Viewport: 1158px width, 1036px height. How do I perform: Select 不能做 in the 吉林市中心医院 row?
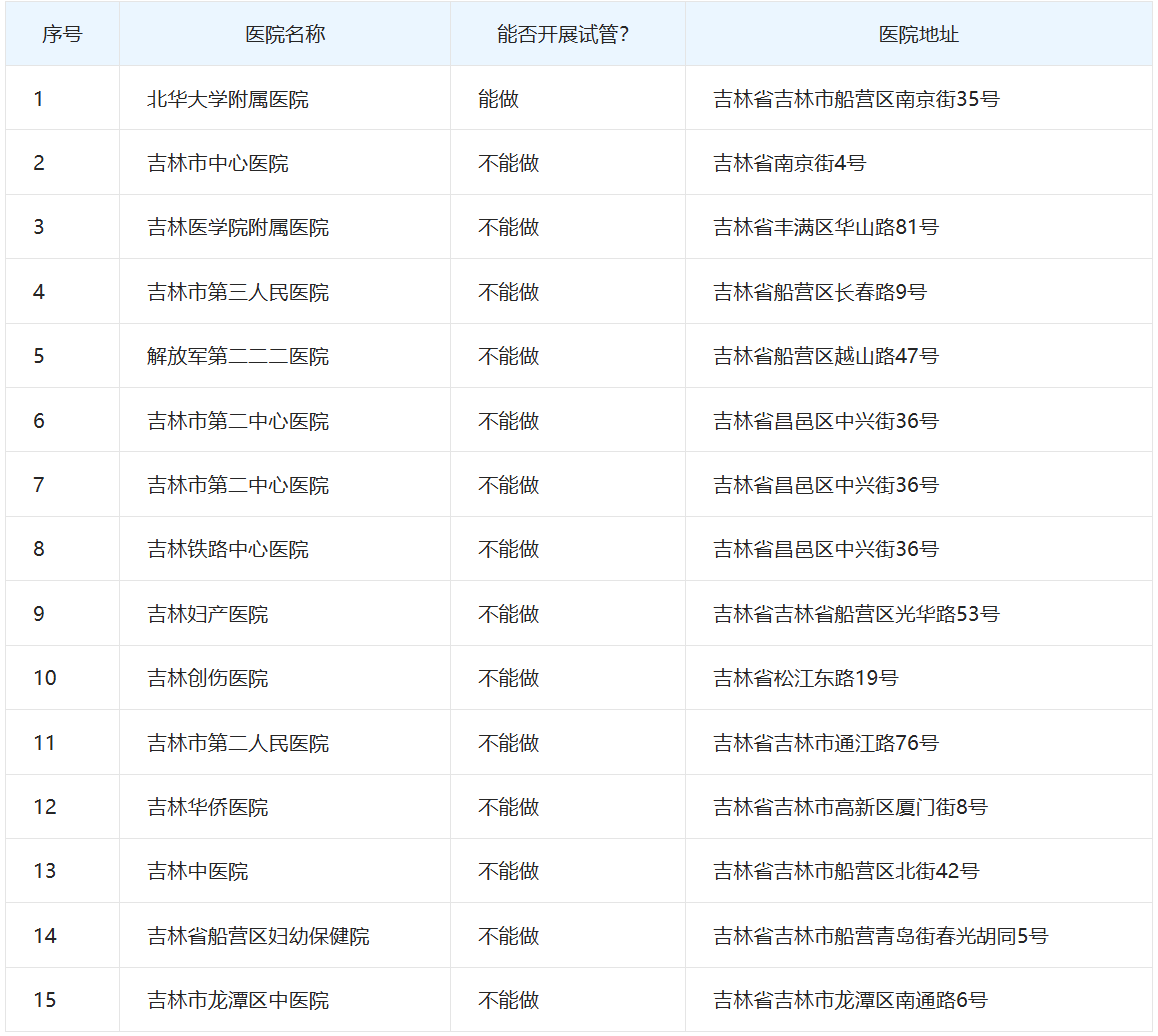509,163
